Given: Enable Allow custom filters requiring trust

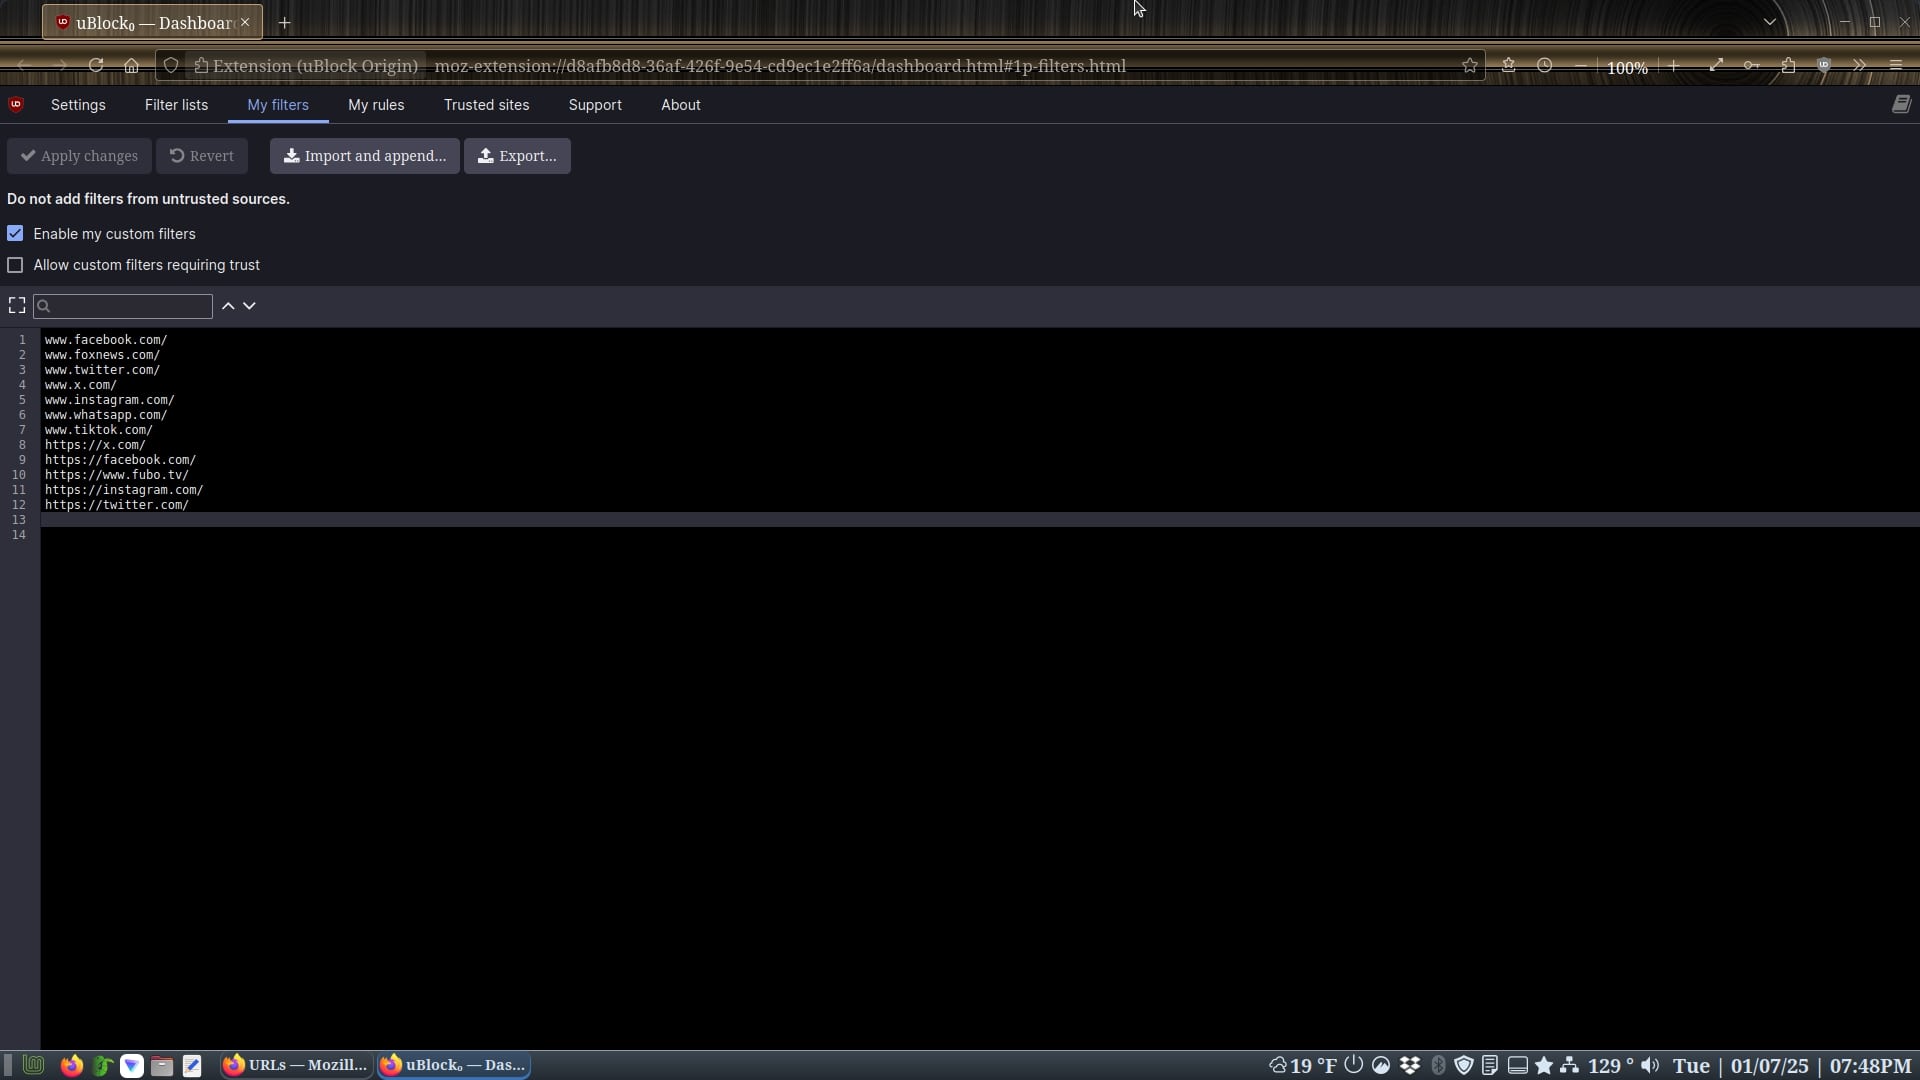Looking at the screenshot, I should click(15, 265).
